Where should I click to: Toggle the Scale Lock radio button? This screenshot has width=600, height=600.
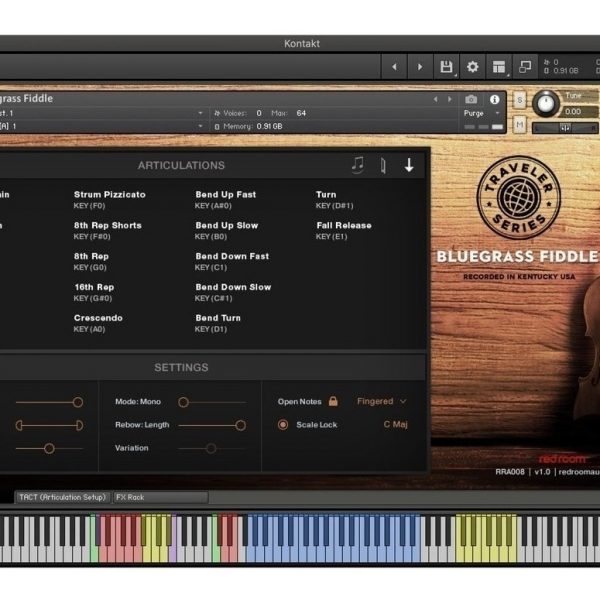click(x=283, y=425)
